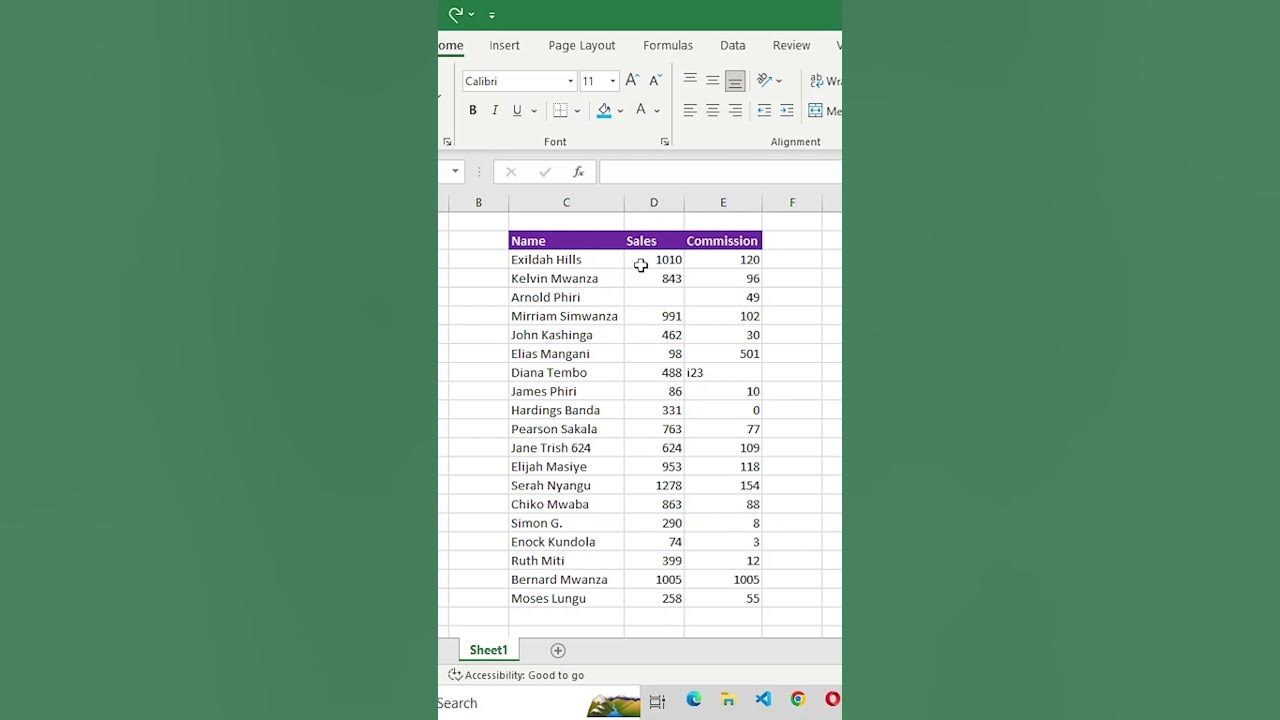
Task: Click Accessibility: Good to go status
Action: click(x=516, y=675)
